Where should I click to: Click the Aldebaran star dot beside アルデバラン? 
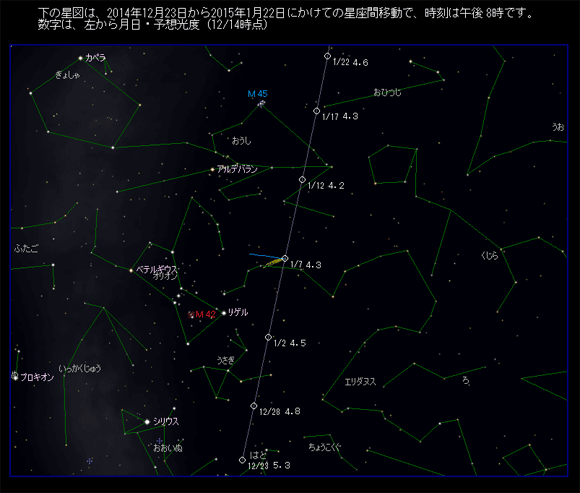212,169
